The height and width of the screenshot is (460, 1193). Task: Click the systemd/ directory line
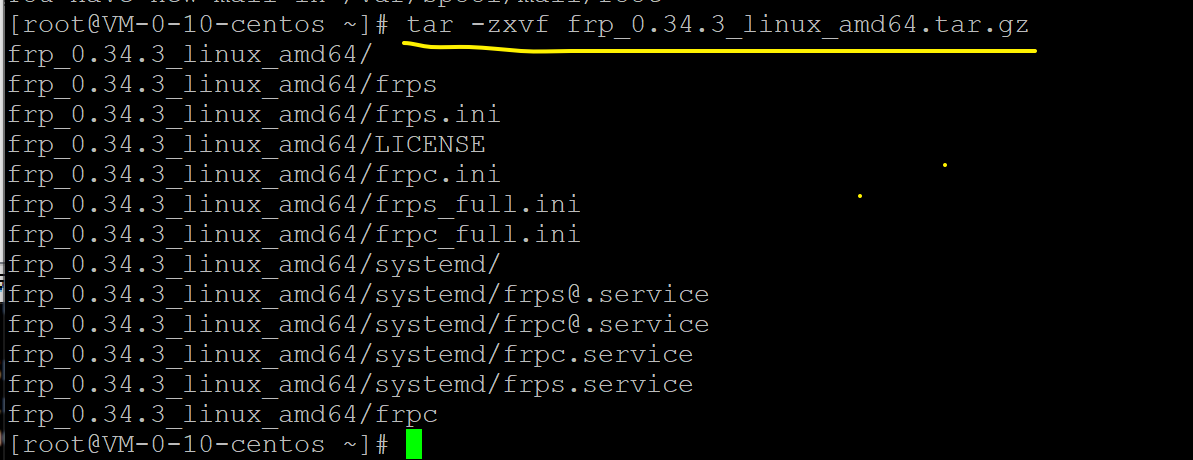(254, 265)
